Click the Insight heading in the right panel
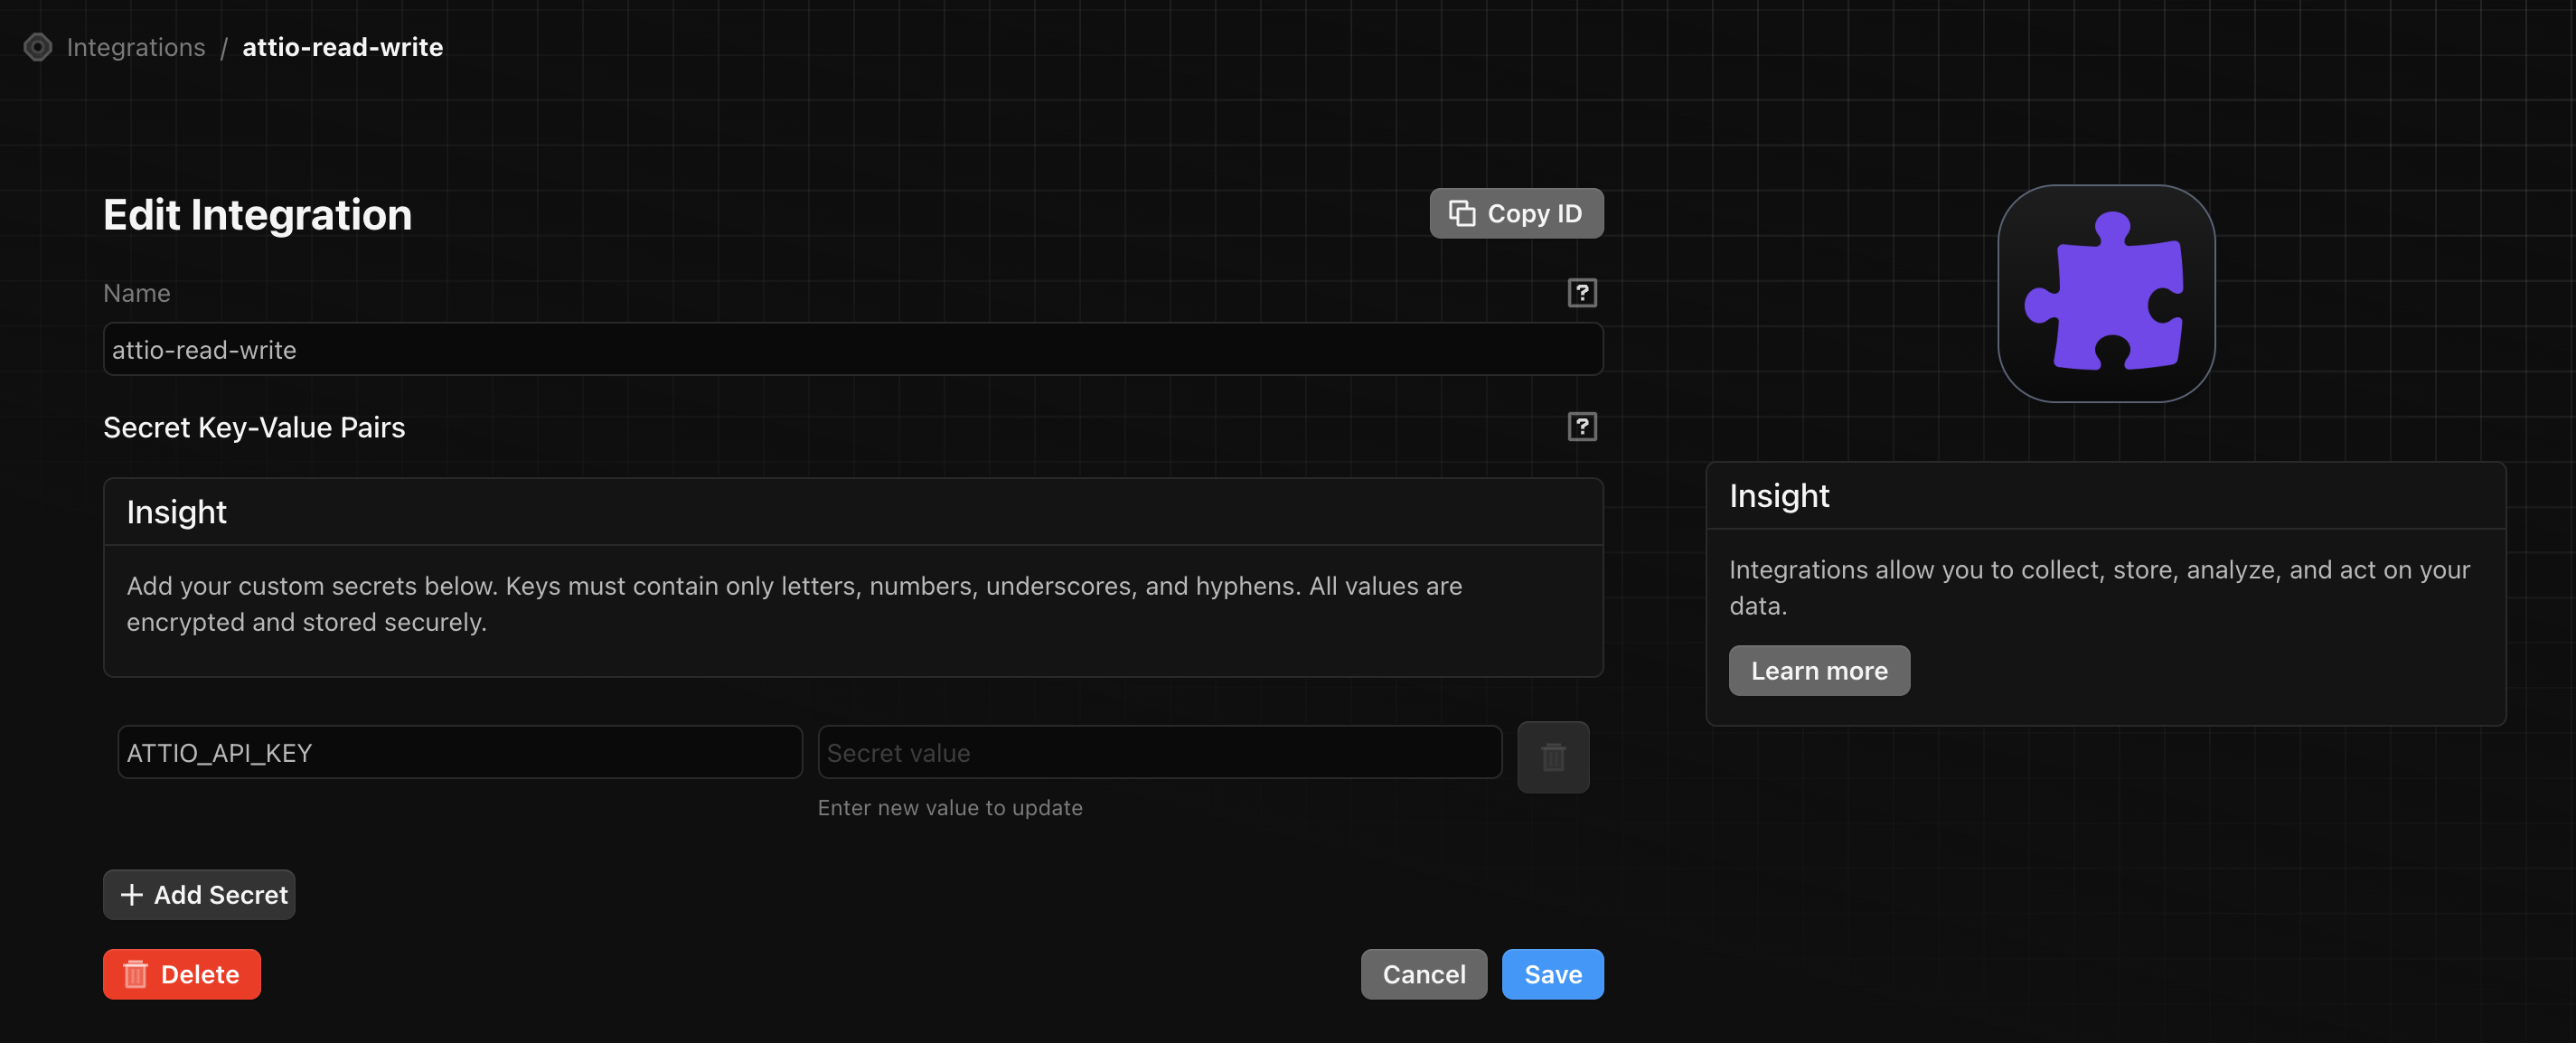The height and width of the screenshot is (1043, 2576). click(1779, 496)
